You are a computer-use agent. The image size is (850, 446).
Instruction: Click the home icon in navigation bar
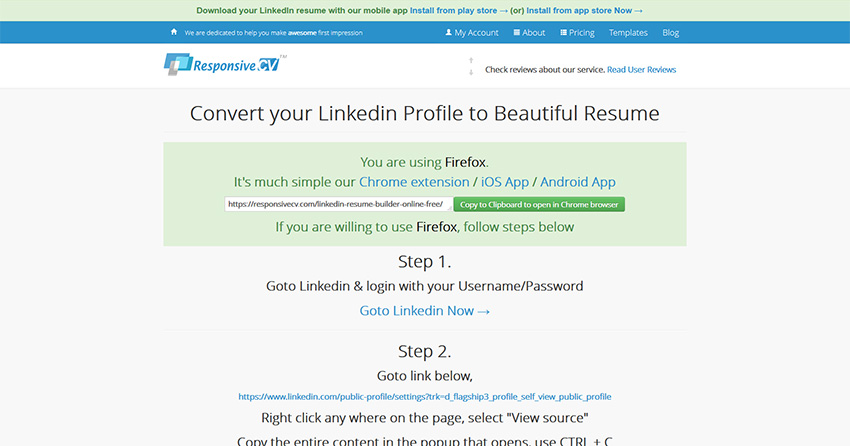174,32
